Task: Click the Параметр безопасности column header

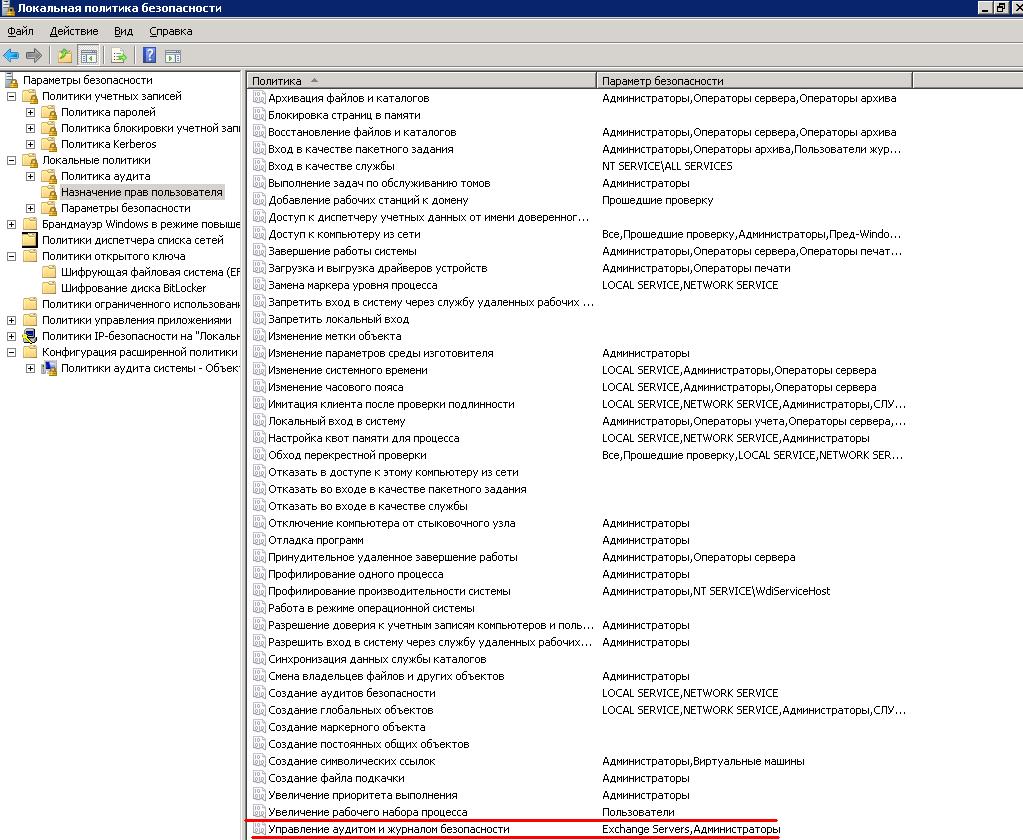Action: coord(755,81)
